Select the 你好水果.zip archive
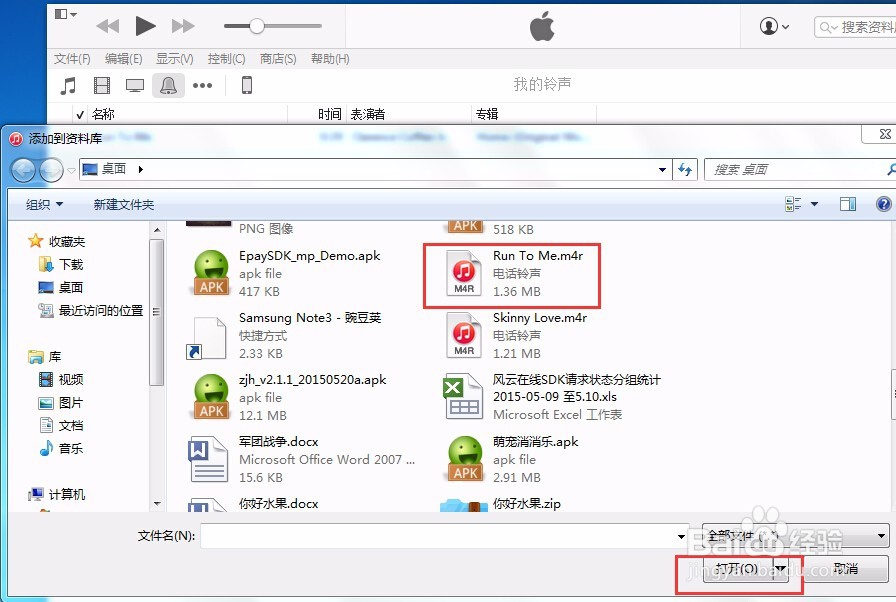The width and height of the screenshot is (896, 602). click(x=500, y=504)
